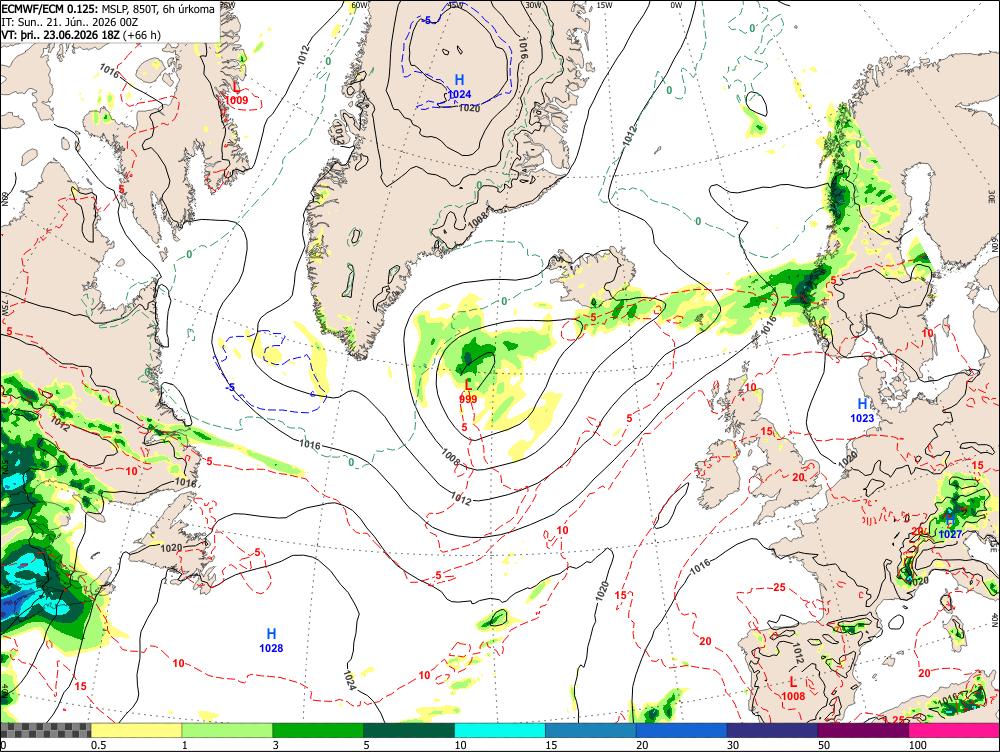Click the '1024' isobar label near bottom edge
Viewport: 1000px width, 752px height.
point(349,679)
